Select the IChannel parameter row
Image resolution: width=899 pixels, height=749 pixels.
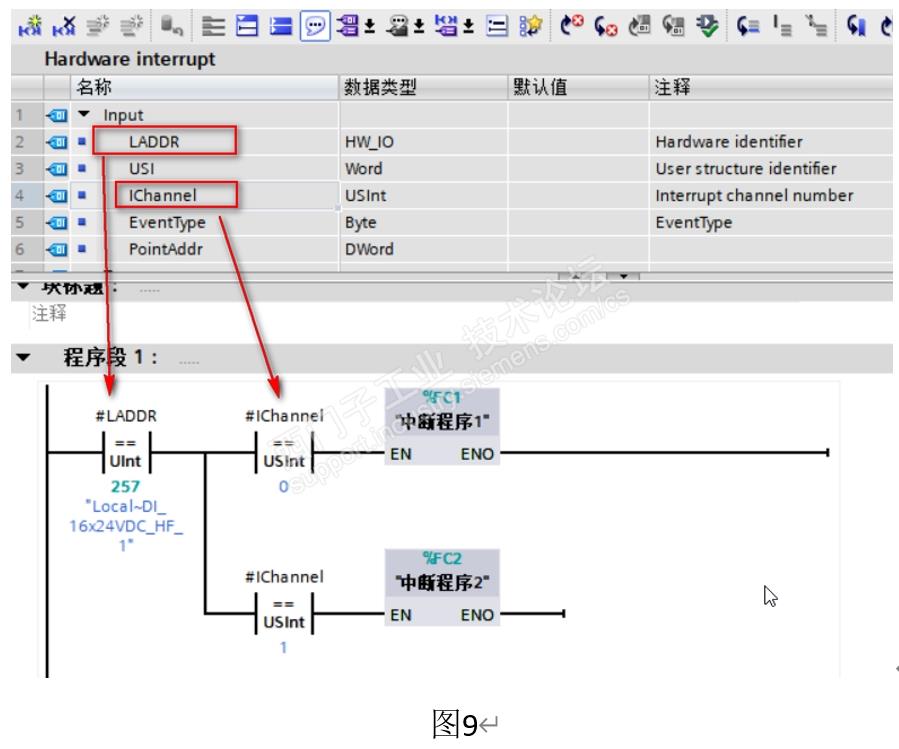coord(451,196)
